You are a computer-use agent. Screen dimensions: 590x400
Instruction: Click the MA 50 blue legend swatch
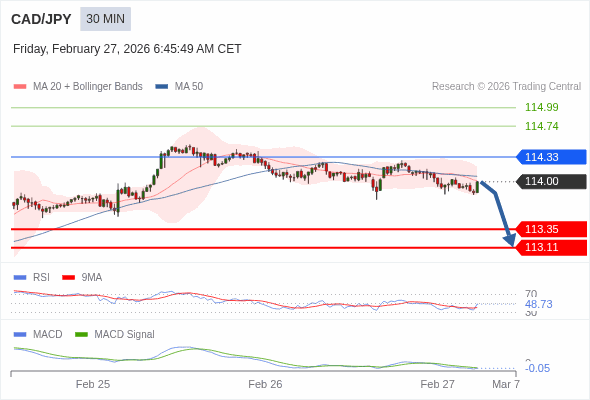point(162,87)
